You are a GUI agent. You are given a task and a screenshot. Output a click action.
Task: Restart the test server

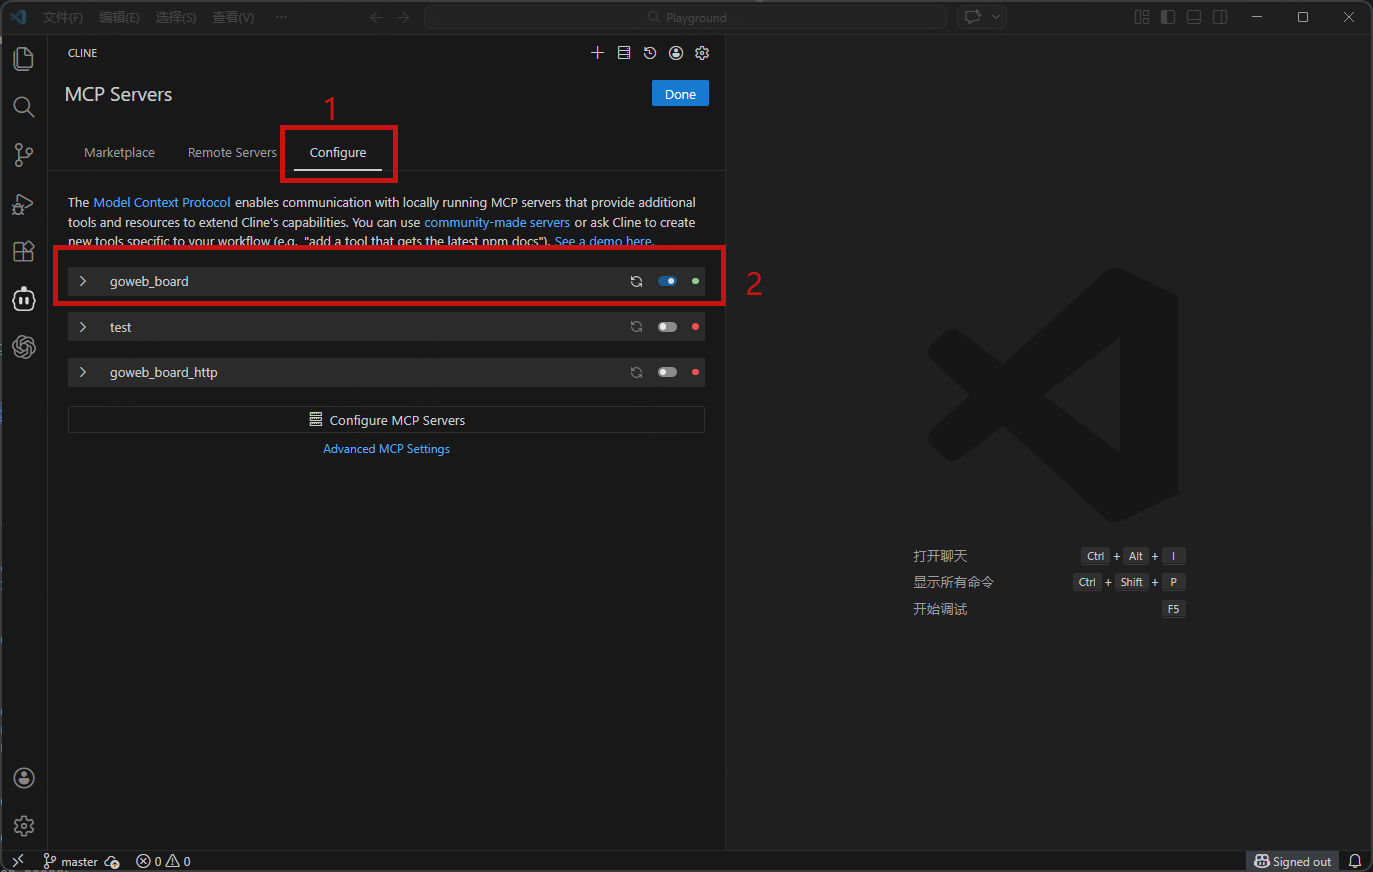(x=636, y=327)
